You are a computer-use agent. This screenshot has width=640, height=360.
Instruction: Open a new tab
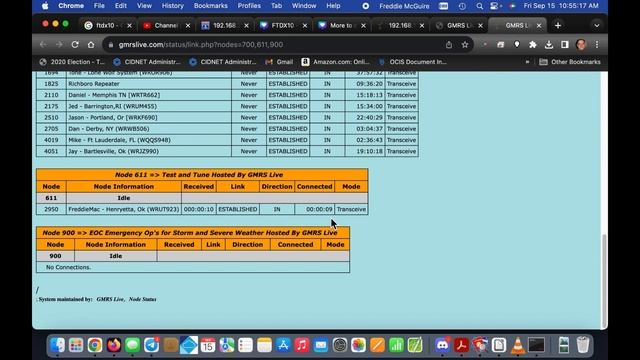pos(558,25)
